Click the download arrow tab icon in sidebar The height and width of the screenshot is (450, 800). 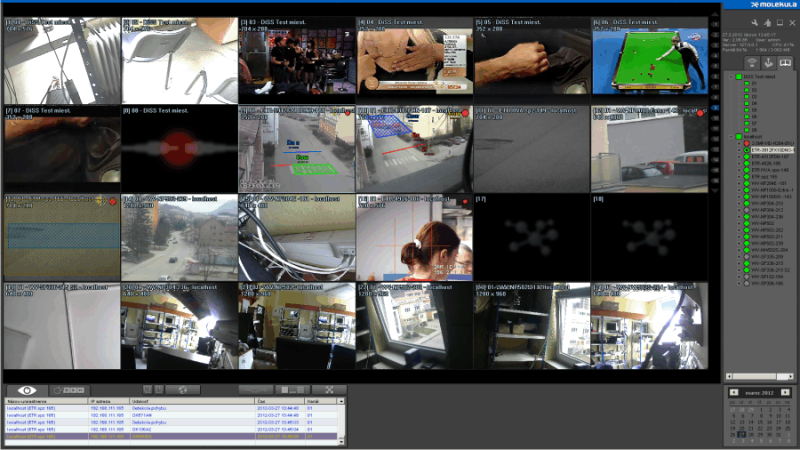point(768,62)
